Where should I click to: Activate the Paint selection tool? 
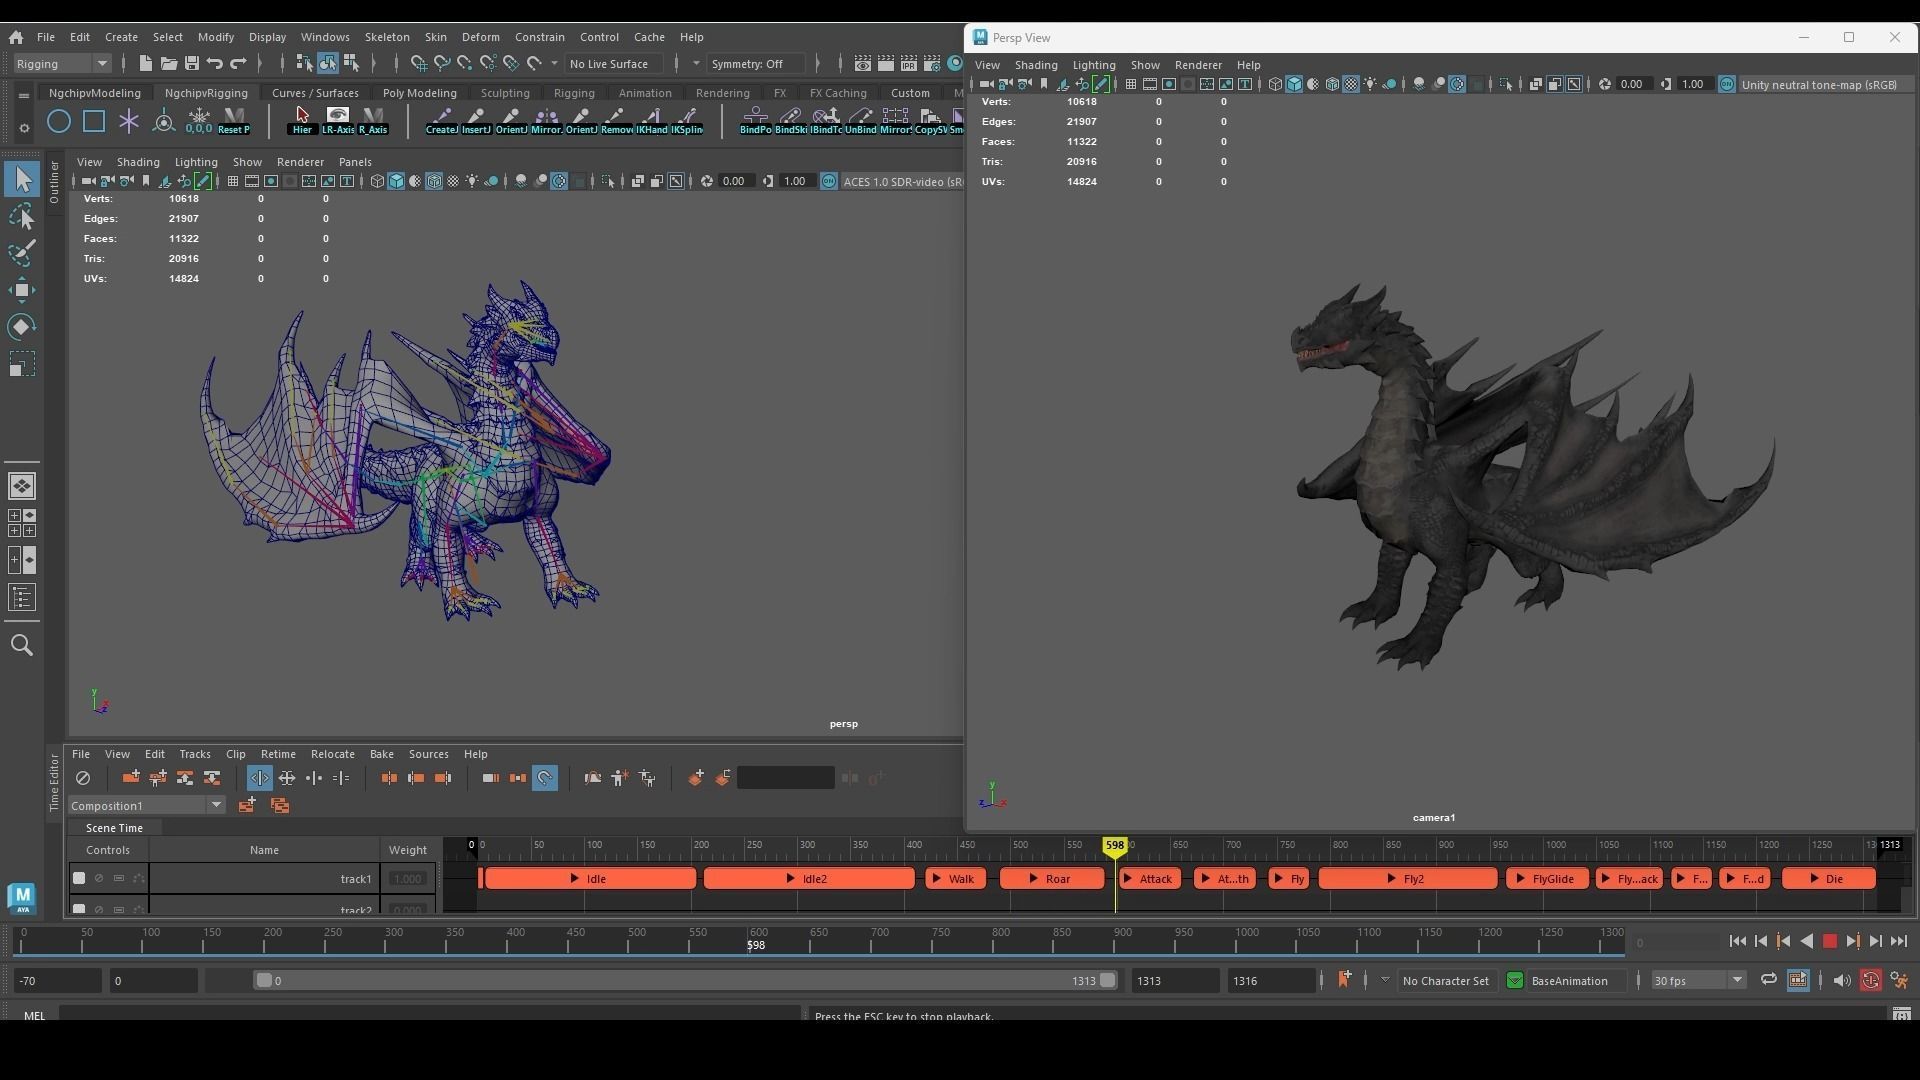[x=22, y=253]
